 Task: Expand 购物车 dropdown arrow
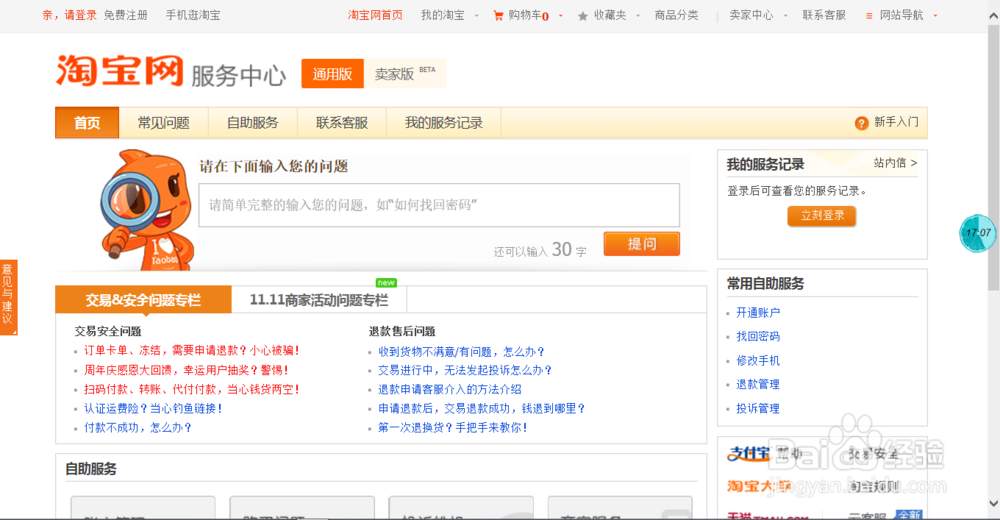pos(561,16)
